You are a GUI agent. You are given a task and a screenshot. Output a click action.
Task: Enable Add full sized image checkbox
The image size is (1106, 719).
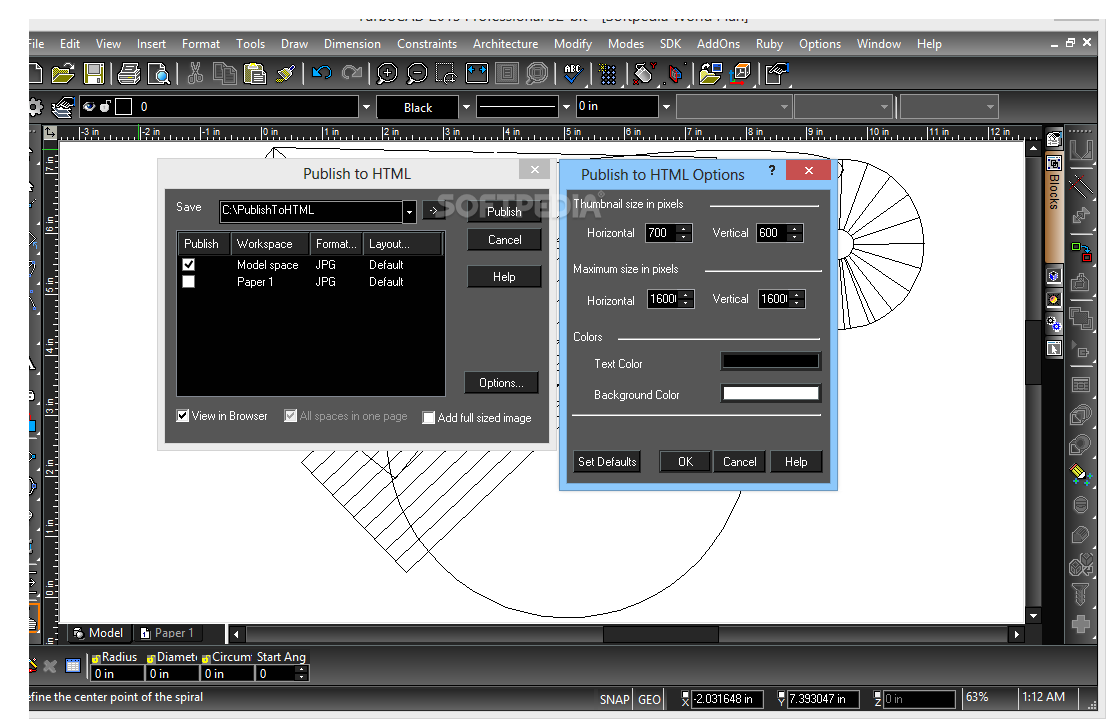pyautogui.click(x=428, y=418)
